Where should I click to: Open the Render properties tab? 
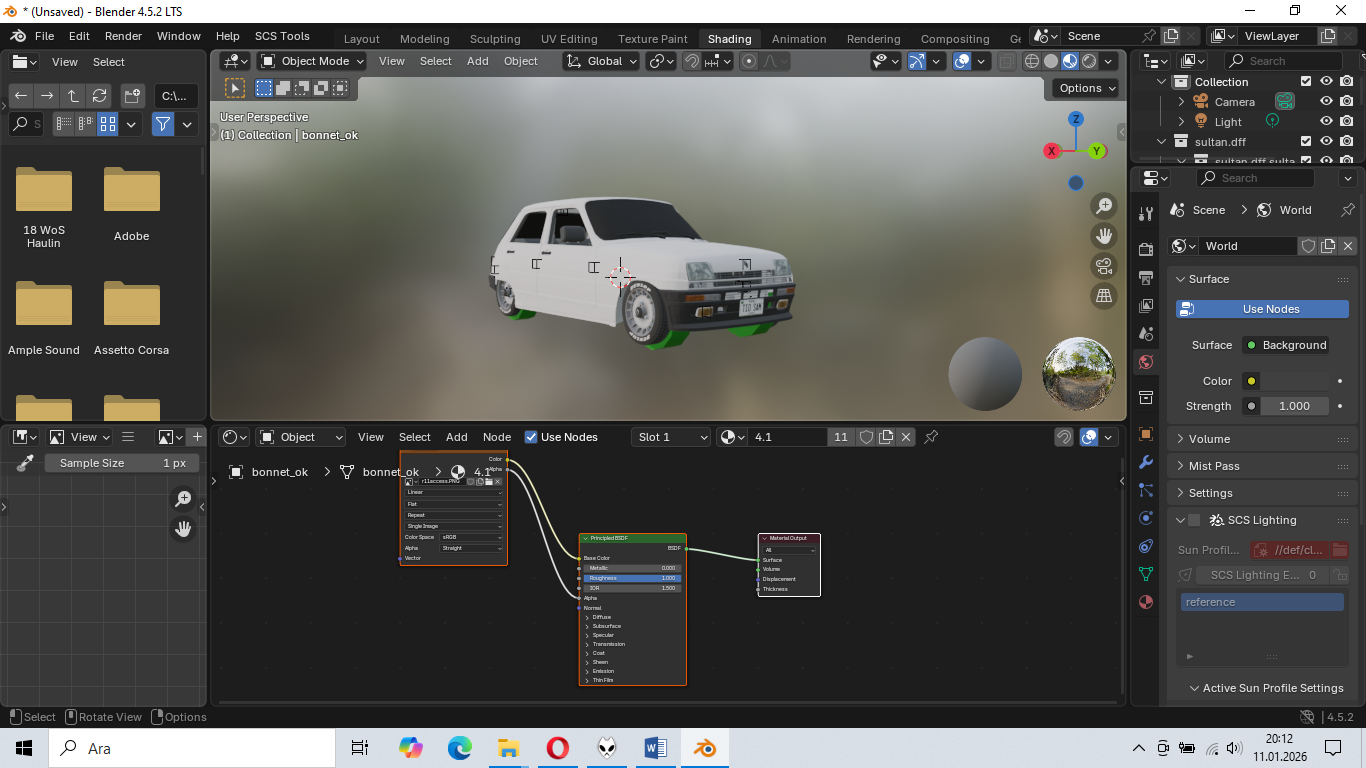(x=1146, y=249)
